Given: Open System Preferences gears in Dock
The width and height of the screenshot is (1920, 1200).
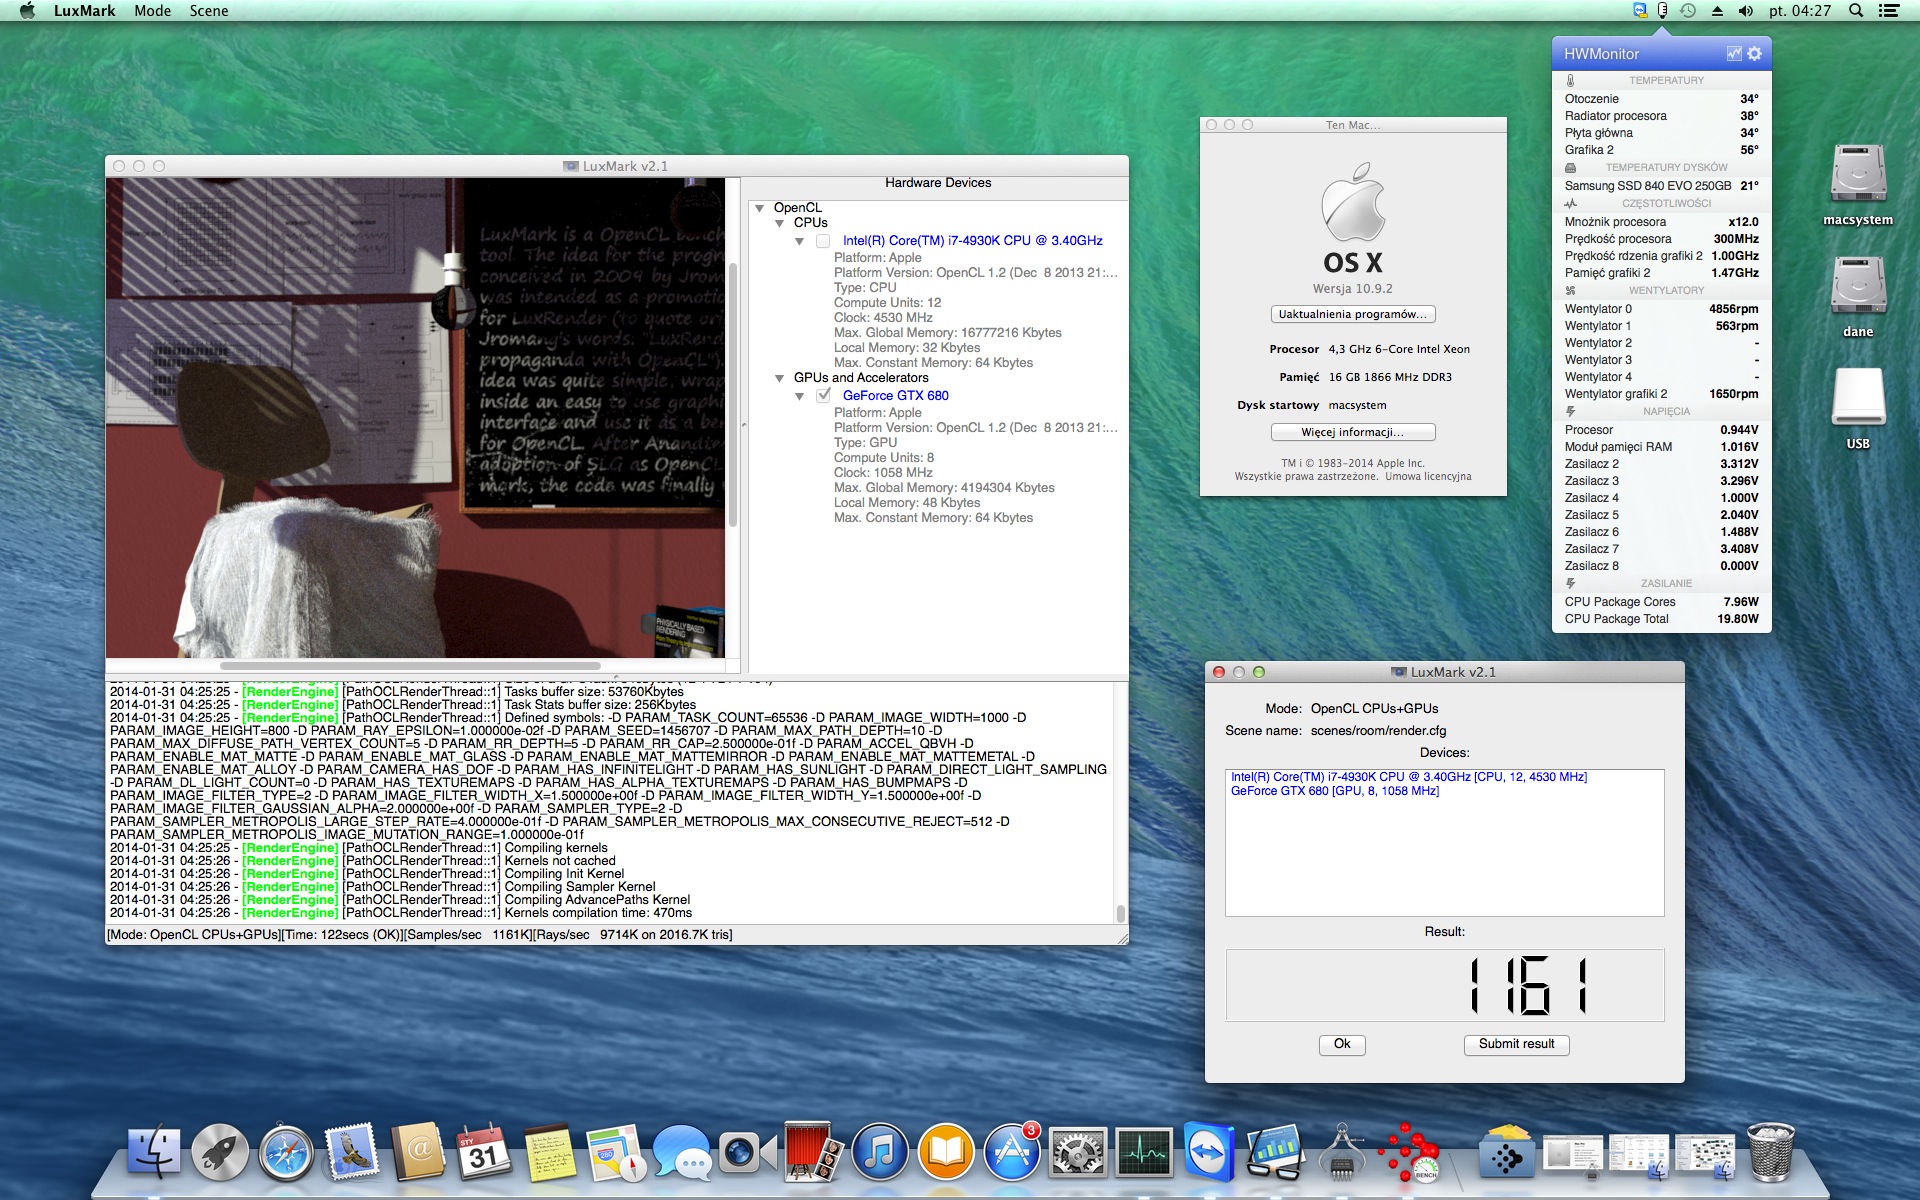Looking at the screenshot, I should point(1078,1152).
